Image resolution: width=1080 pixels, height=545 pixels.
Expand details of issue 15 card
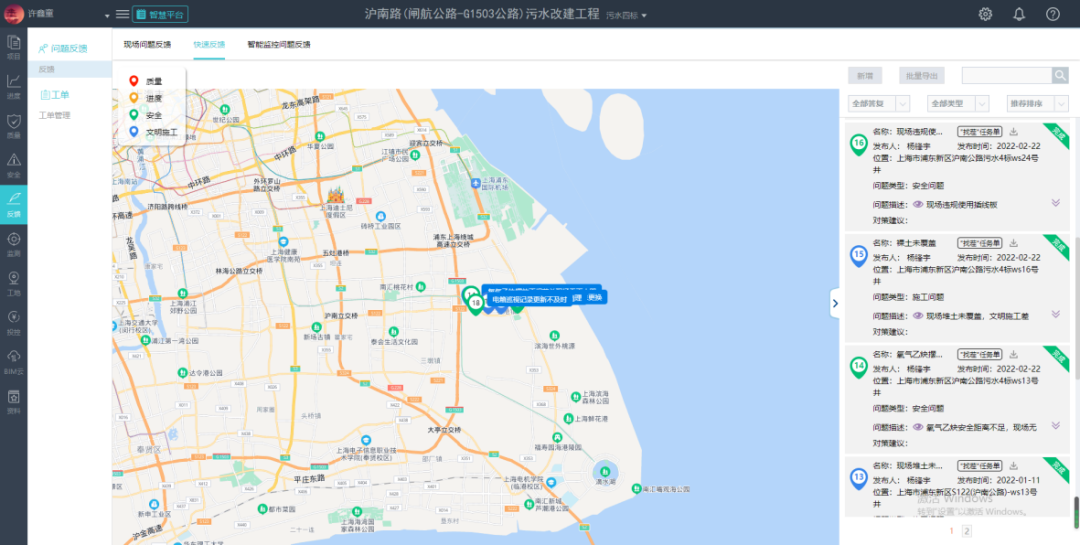[x=1055, y=313]
